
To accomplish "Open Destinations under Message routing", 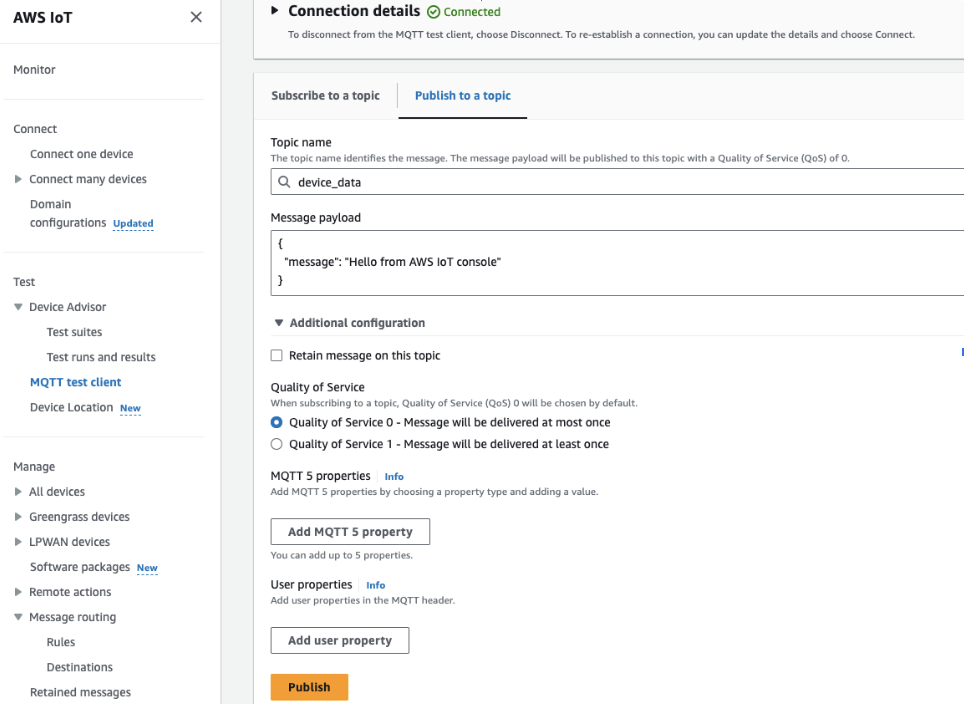I will (x=80, y=667).
